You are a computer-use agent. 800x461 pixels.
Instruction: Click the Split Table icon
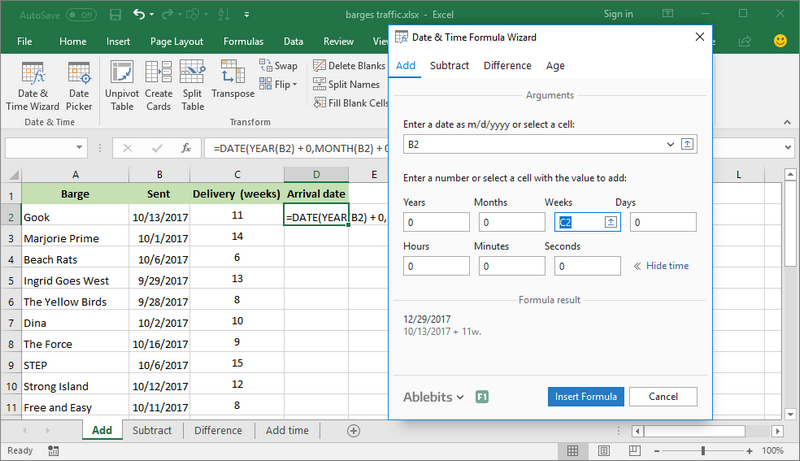click(193, 84)
